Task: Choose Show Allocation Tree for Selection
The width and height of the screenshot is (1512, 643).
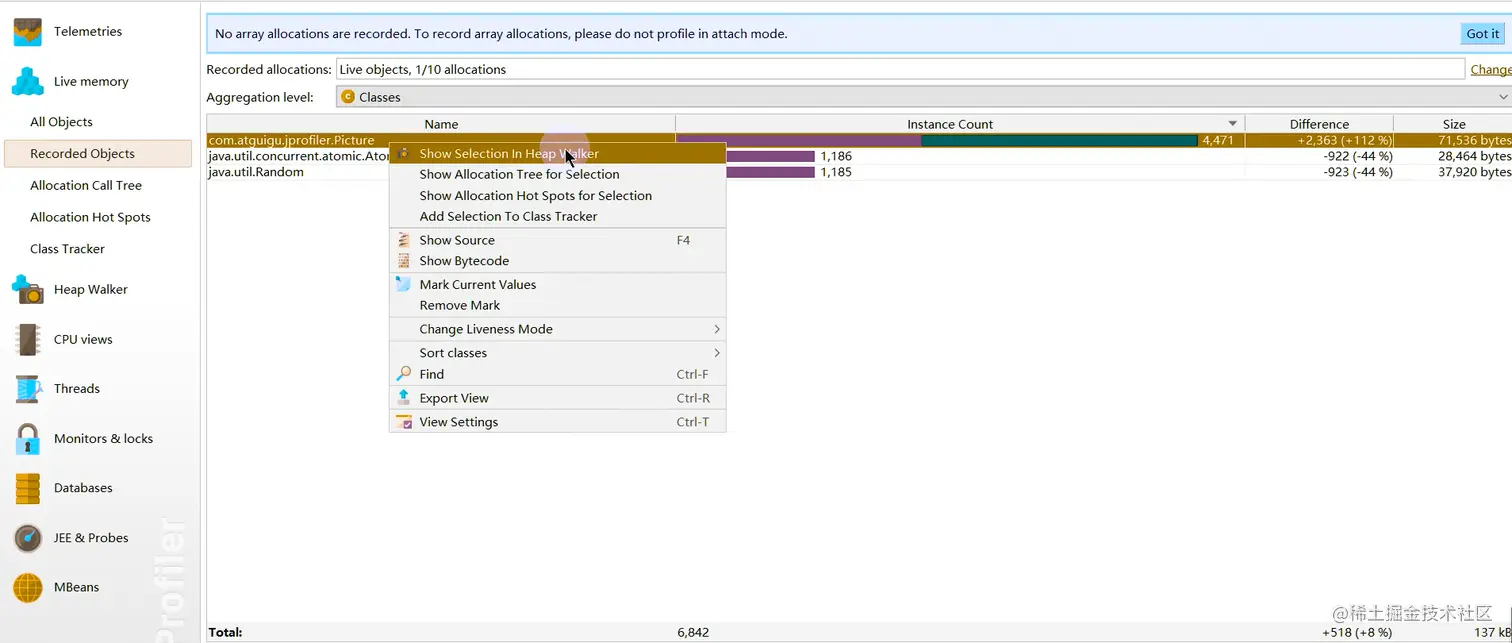Action: coord(557,174)
